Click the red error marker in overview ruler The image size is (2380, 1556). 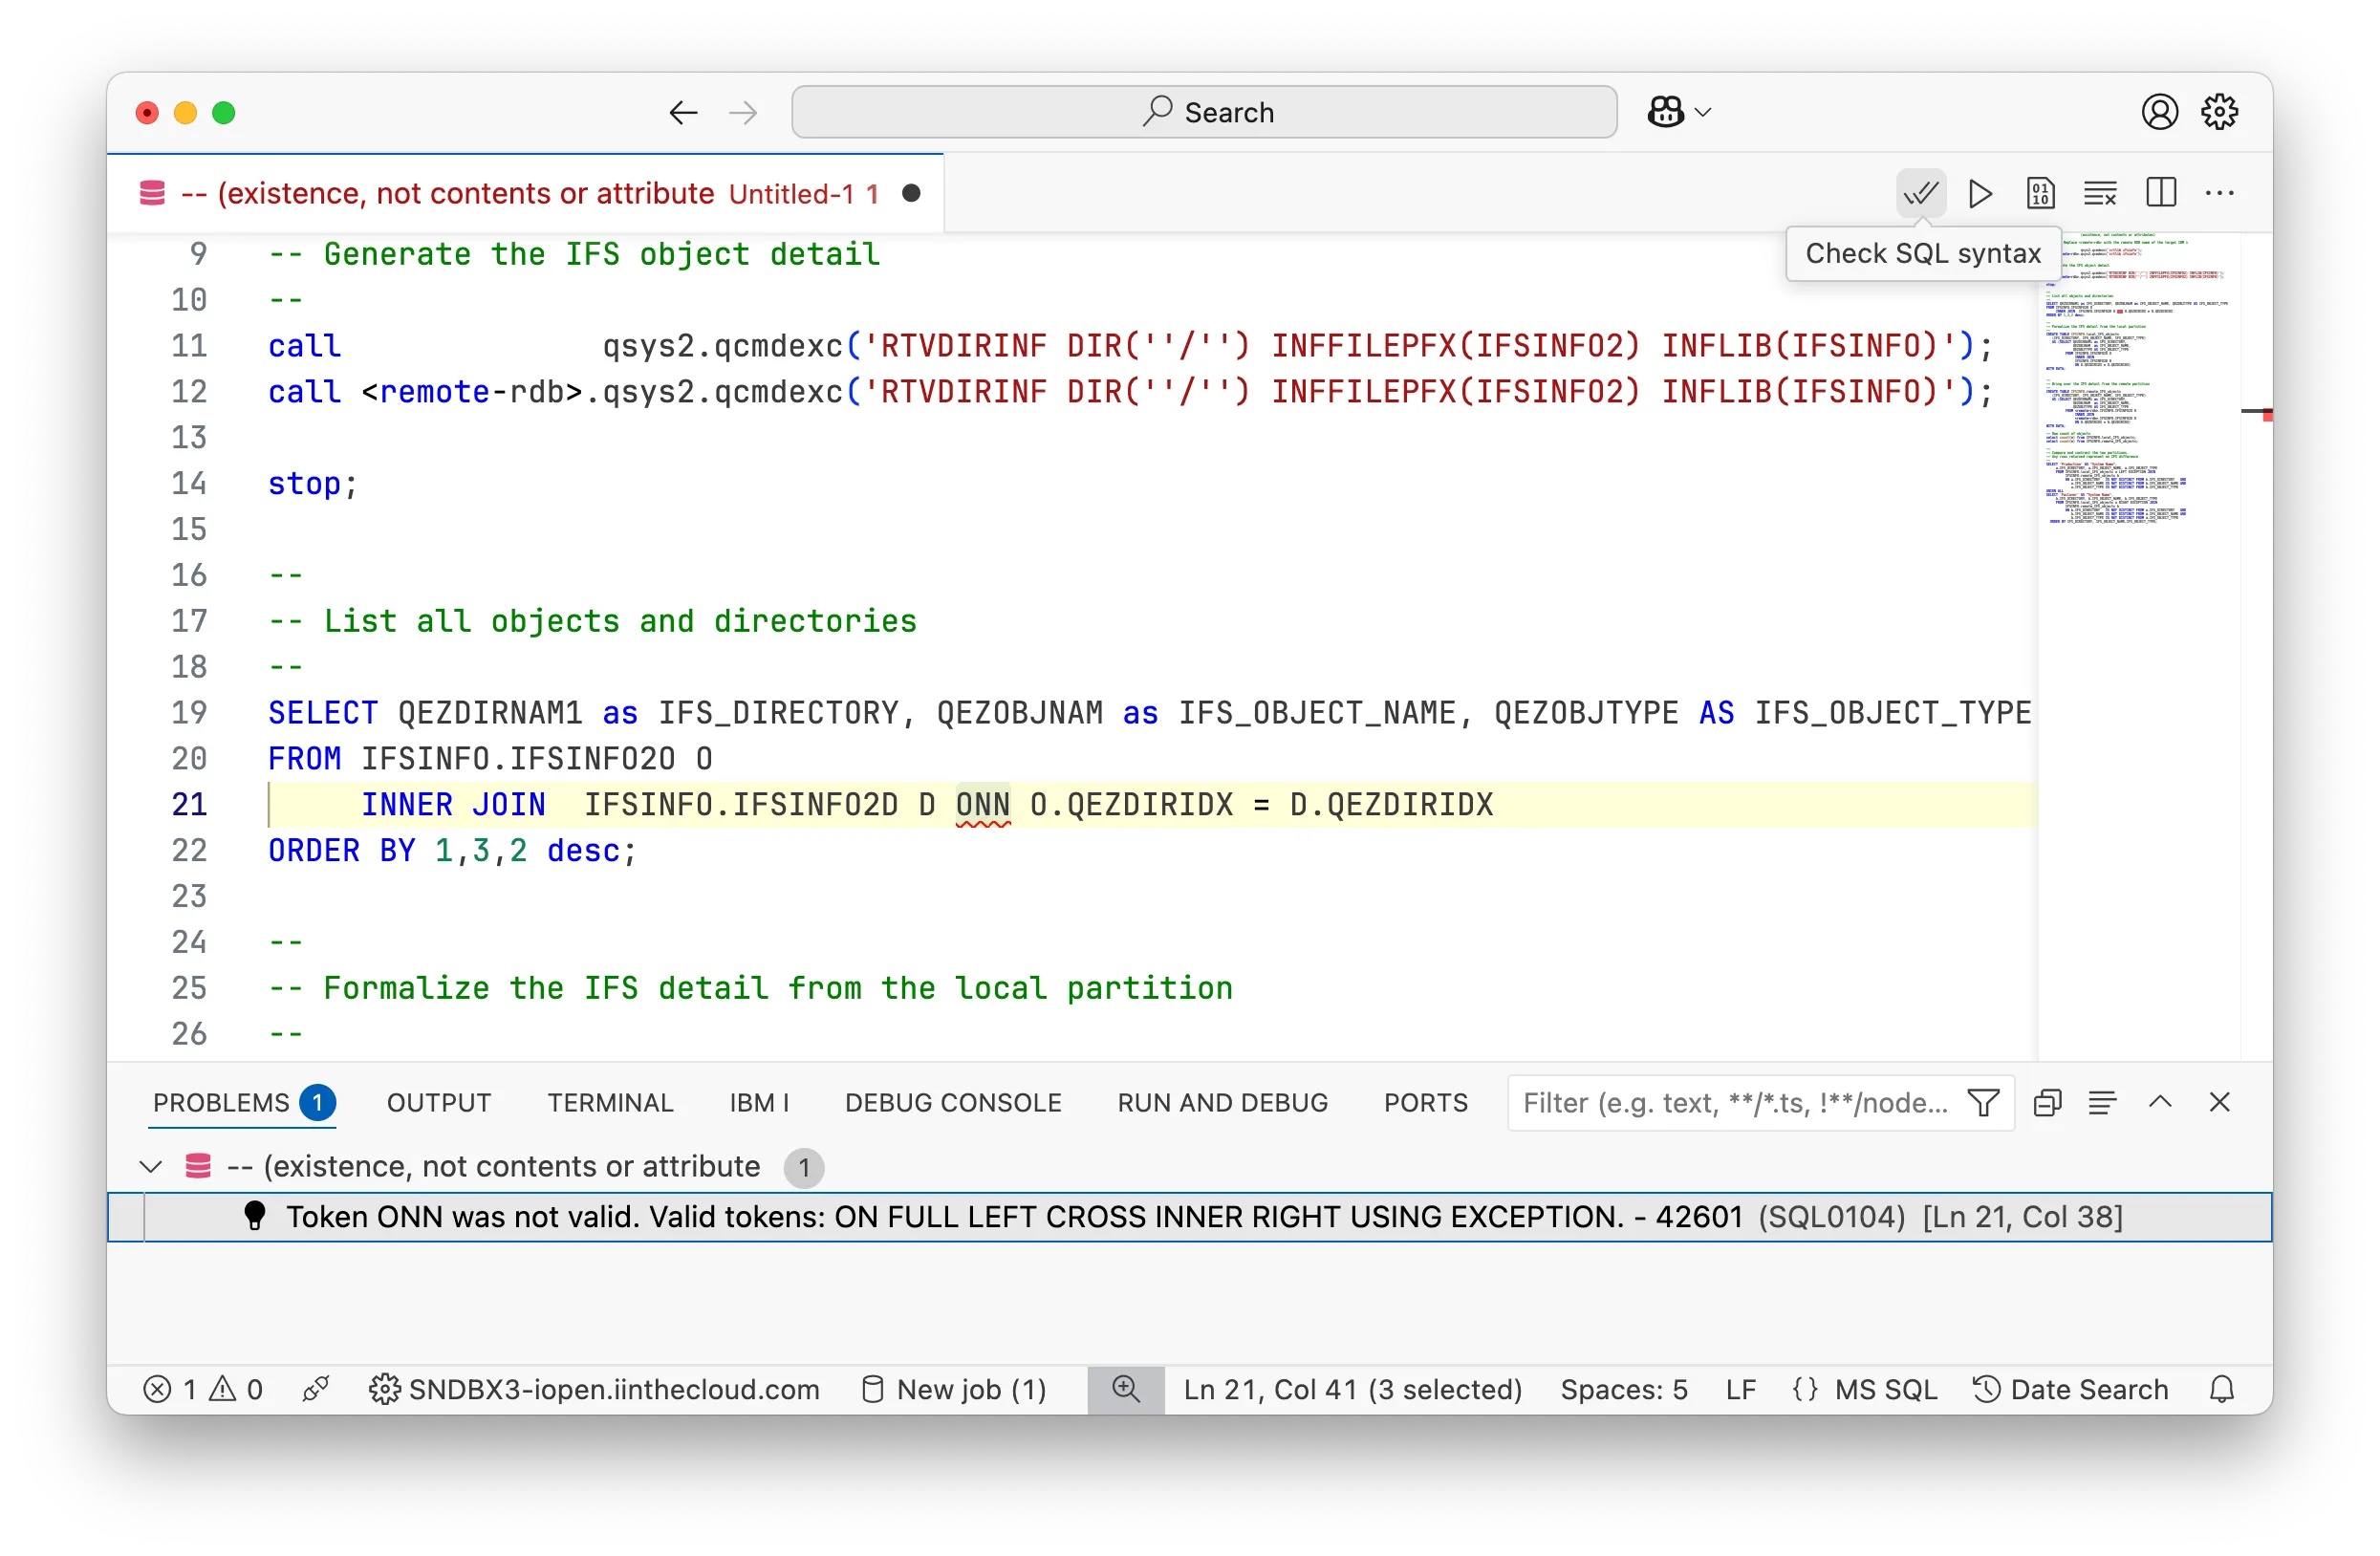2266,414
